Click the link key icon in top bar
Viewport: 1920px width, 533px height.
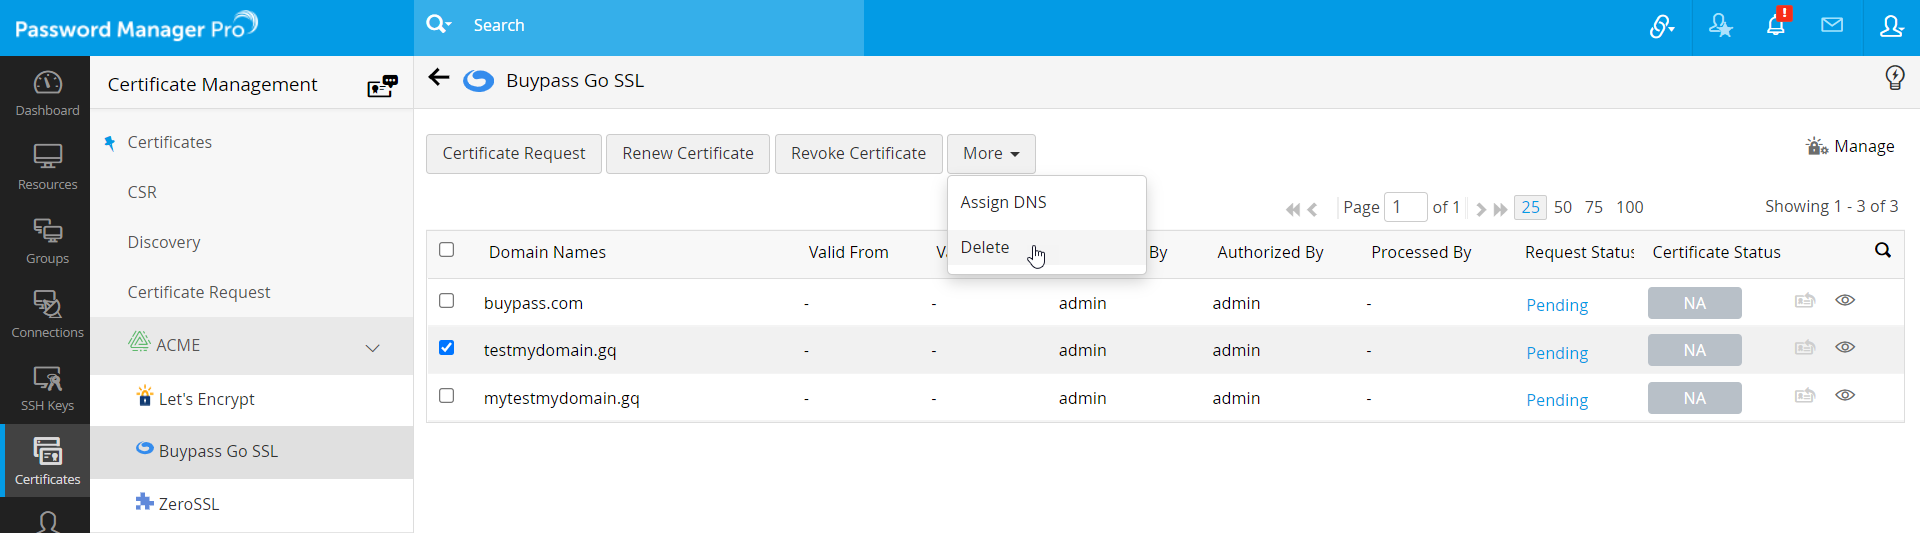click(x=1662, y=26)
